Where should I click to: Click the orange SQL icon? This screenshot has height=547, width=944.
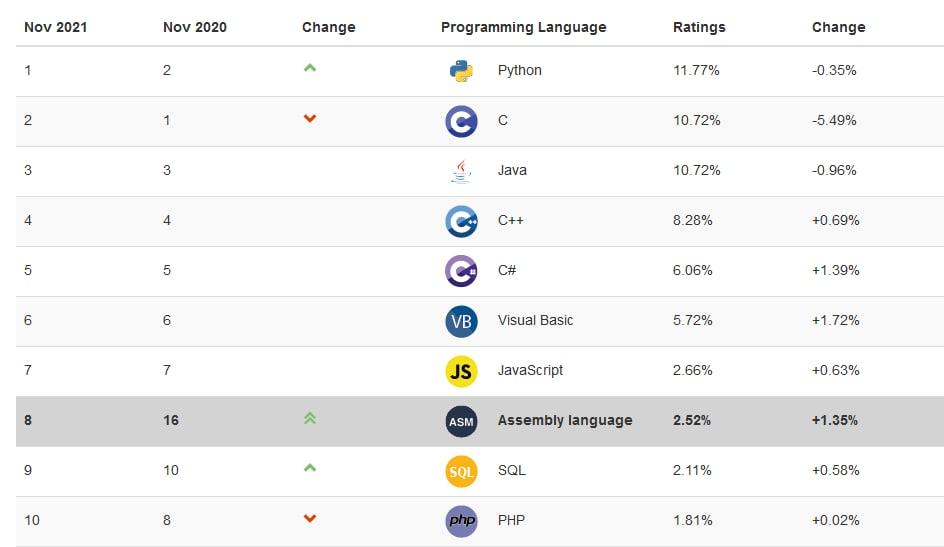pyautogui.click(x=461, y=471)
